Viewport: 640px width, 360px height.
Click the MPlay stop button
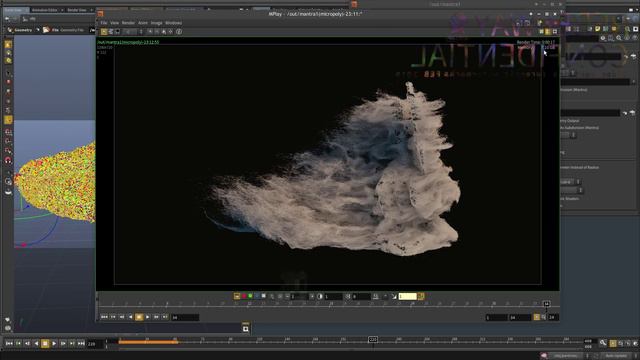click(139, 317)
